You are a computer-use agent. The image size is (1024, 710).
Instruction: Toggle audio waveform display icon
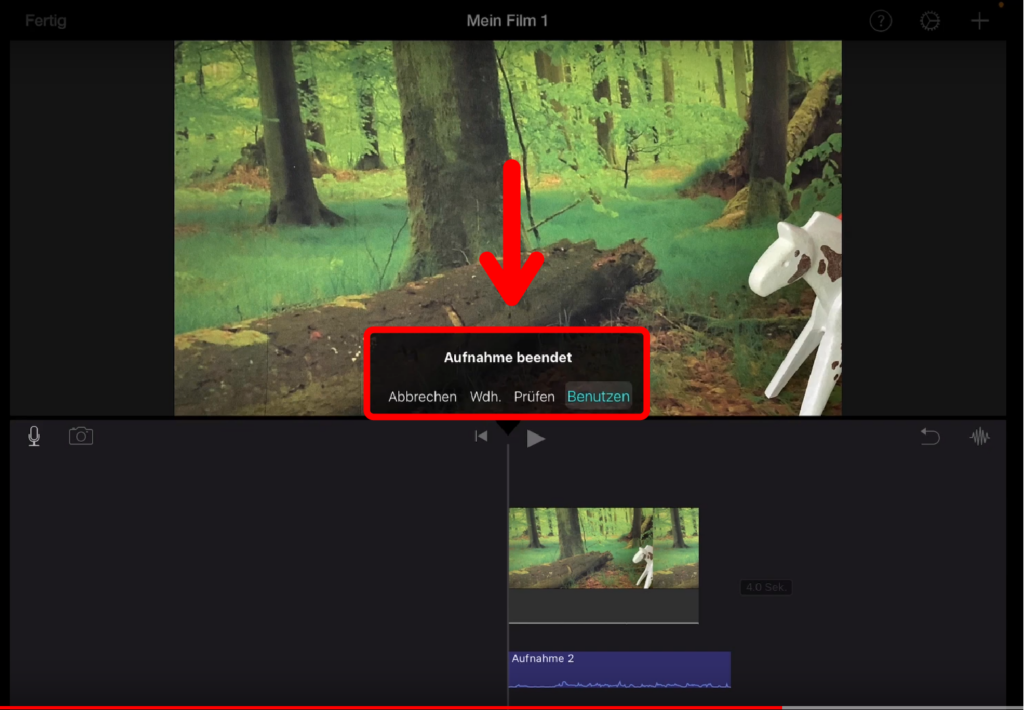980,437
